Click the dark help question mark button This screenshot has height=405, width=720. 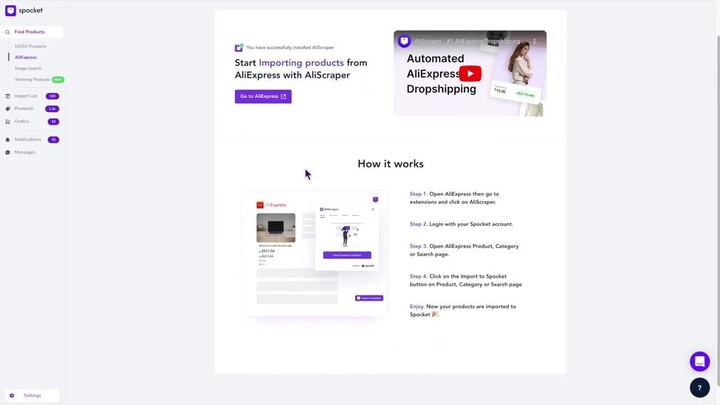pos(700,387)
